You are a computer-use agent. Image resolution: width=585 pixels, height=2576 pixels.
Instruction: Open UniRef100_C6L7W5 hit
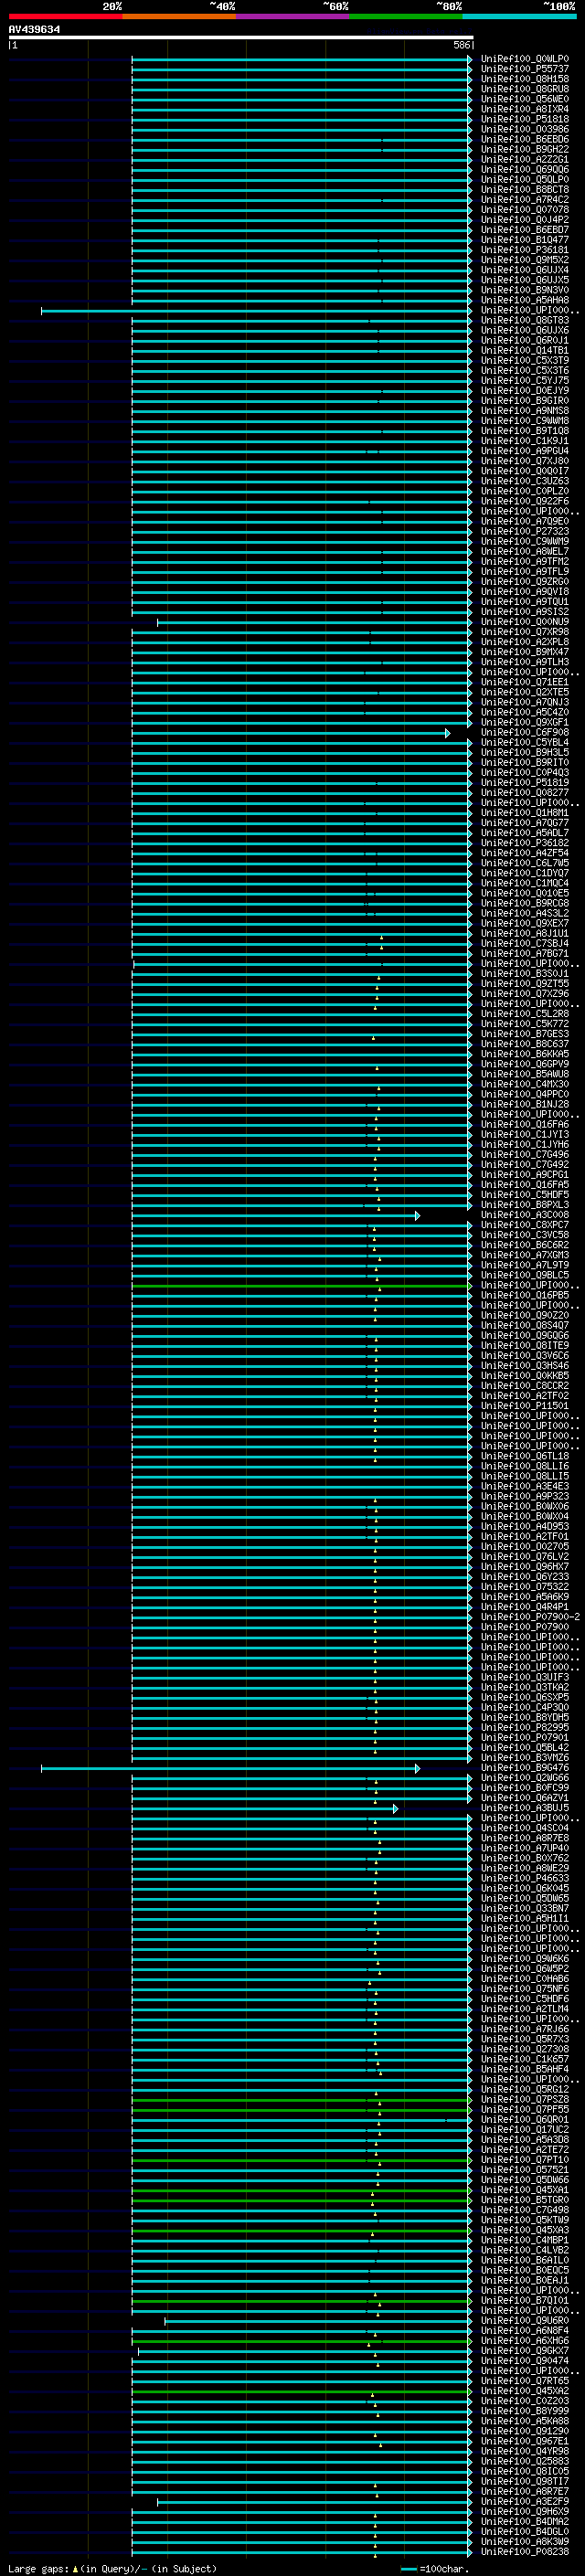pos(524,863)
